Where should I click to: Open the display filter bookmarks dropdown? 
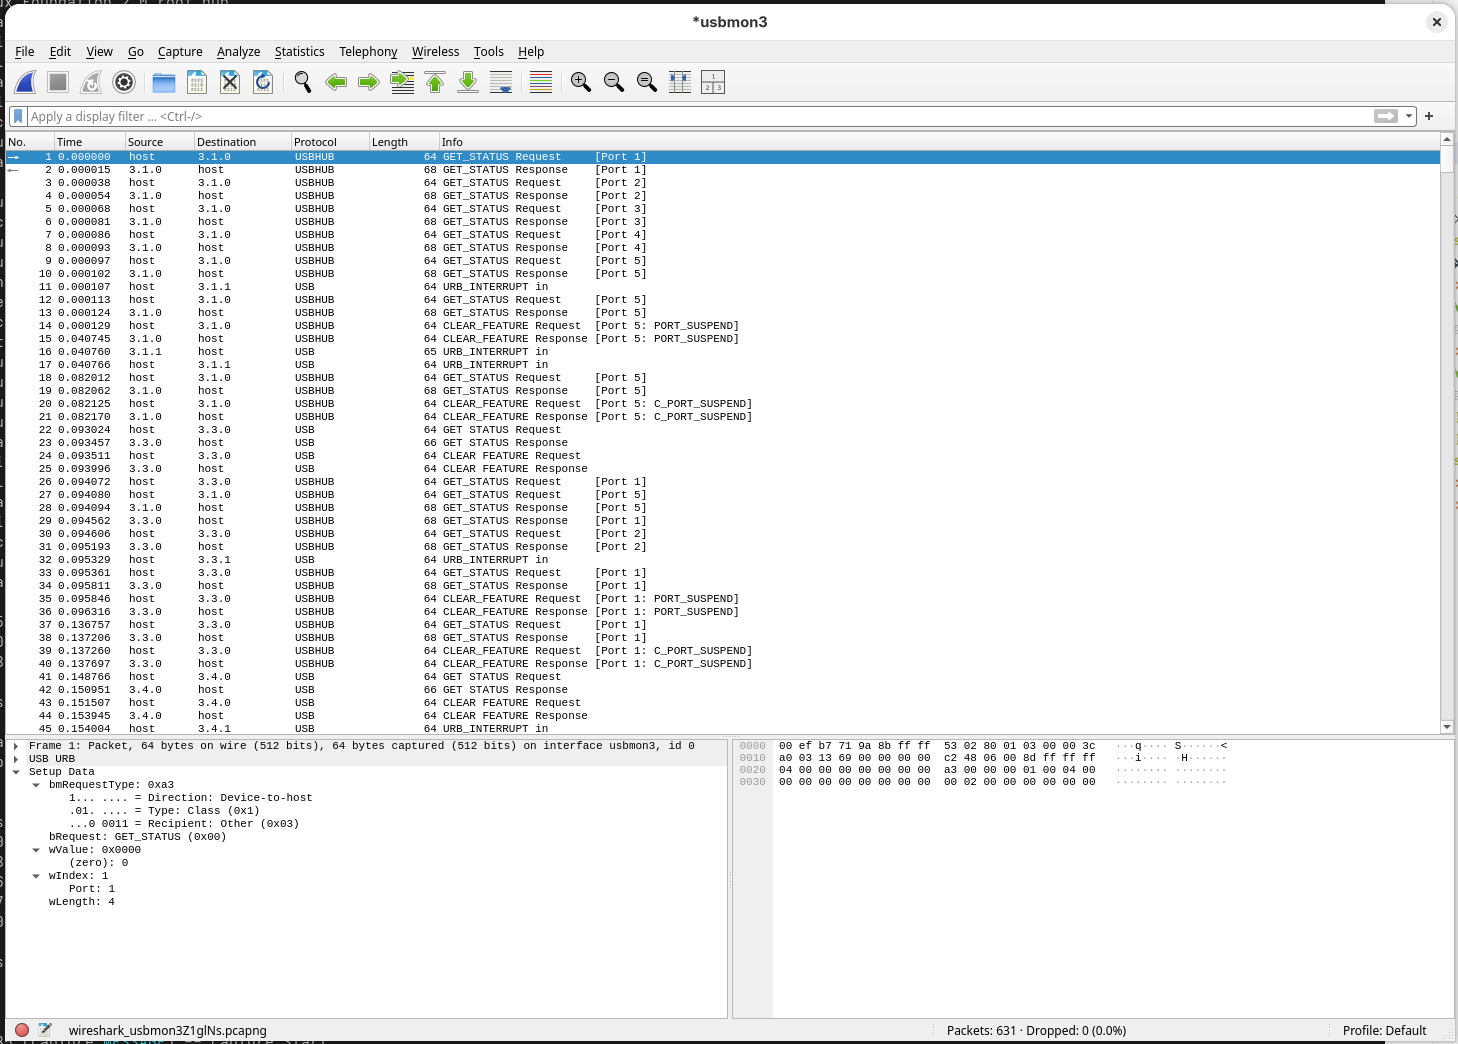tap(17, 116)
